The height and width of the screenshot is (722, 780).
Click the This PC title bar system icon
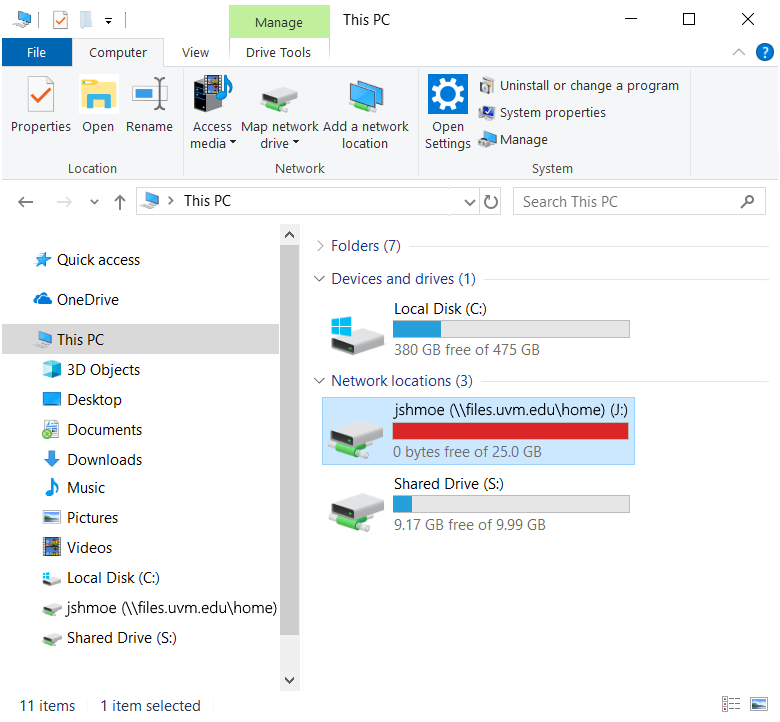[22, 19]
